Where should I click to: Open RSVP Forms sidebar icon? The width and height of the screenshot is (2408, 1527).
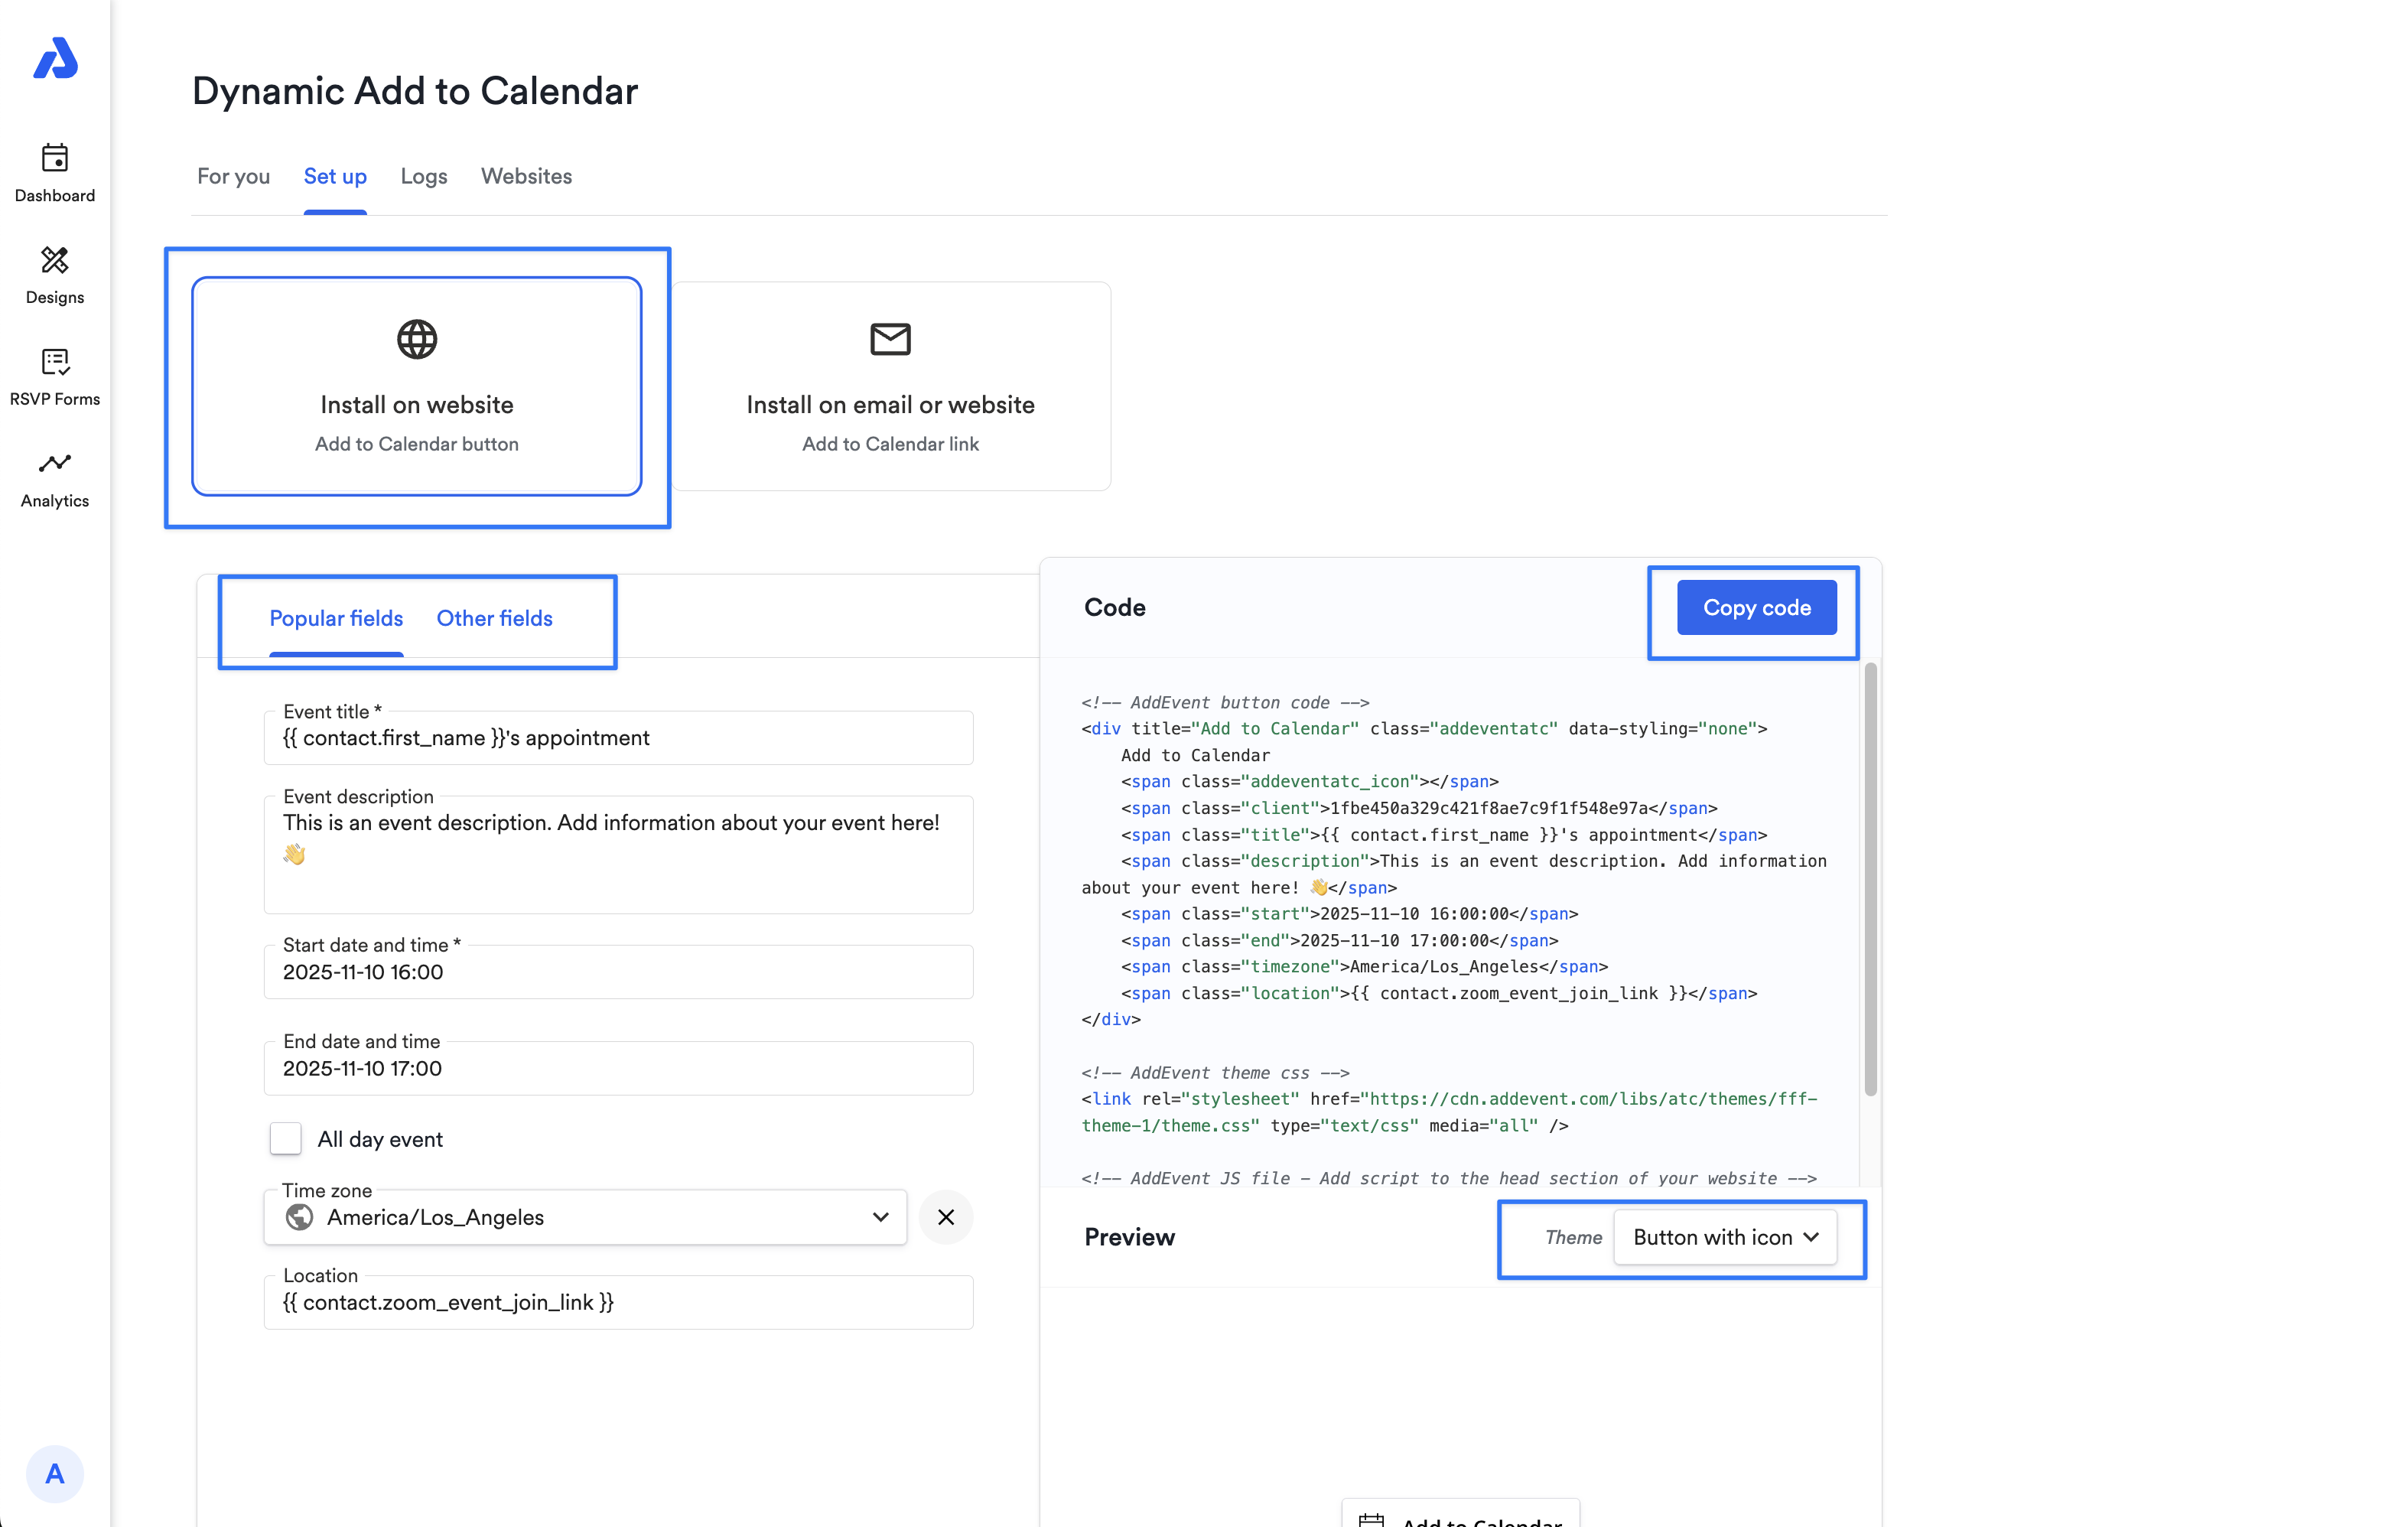tap(55, 362)
